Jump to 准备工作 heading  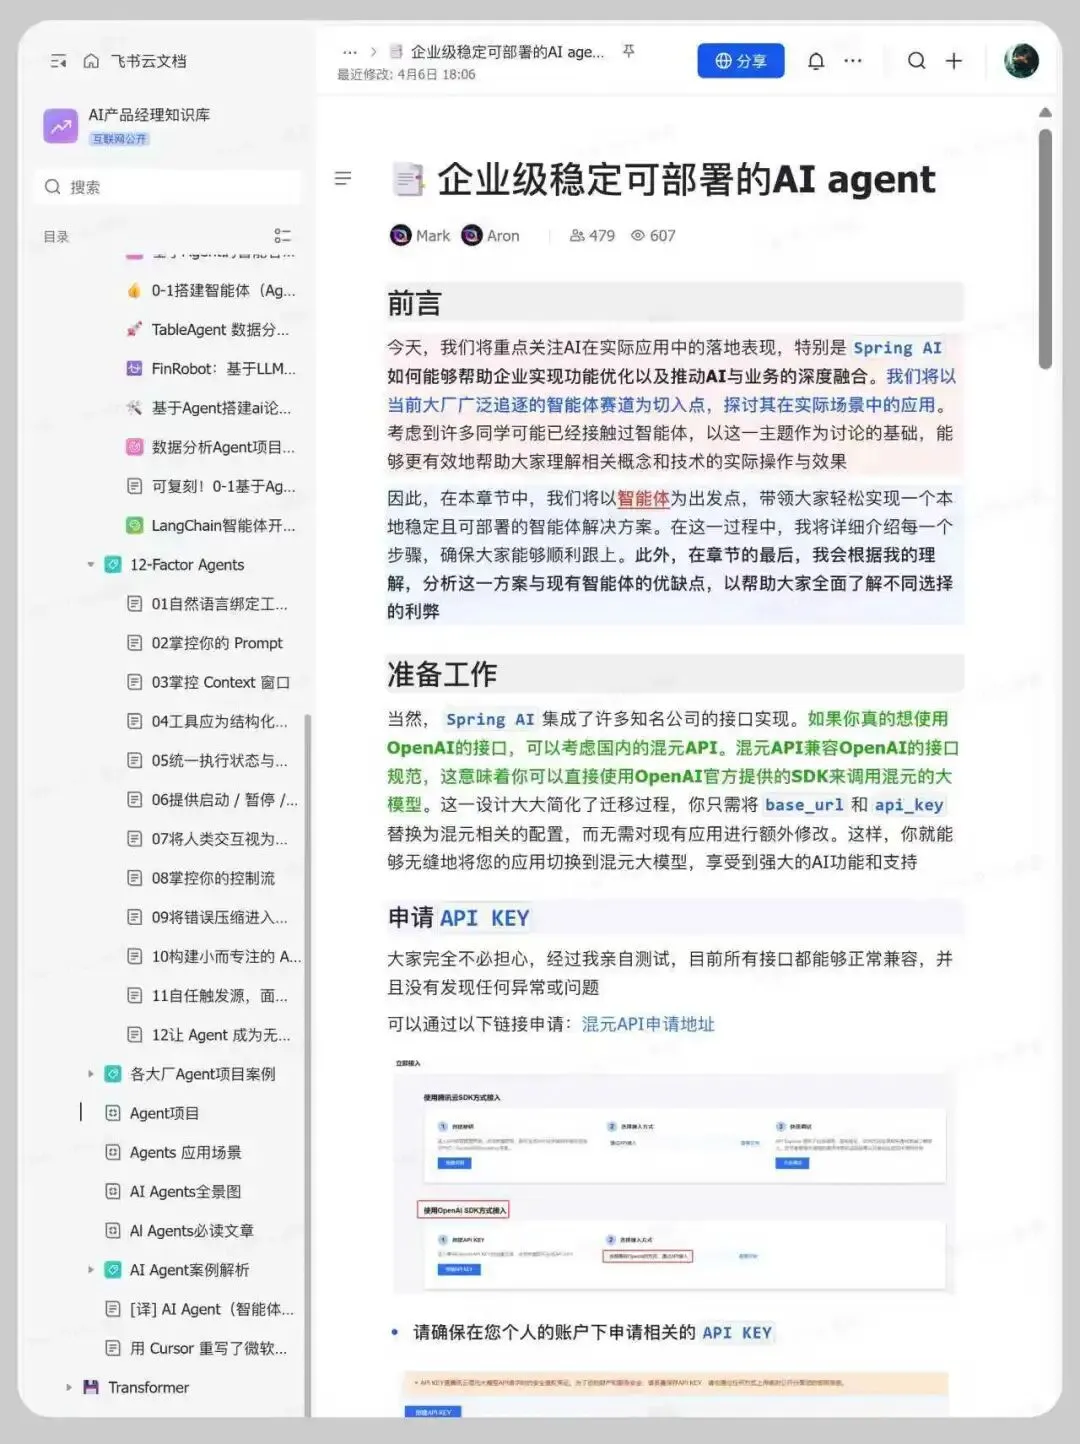tap(442, 674)
